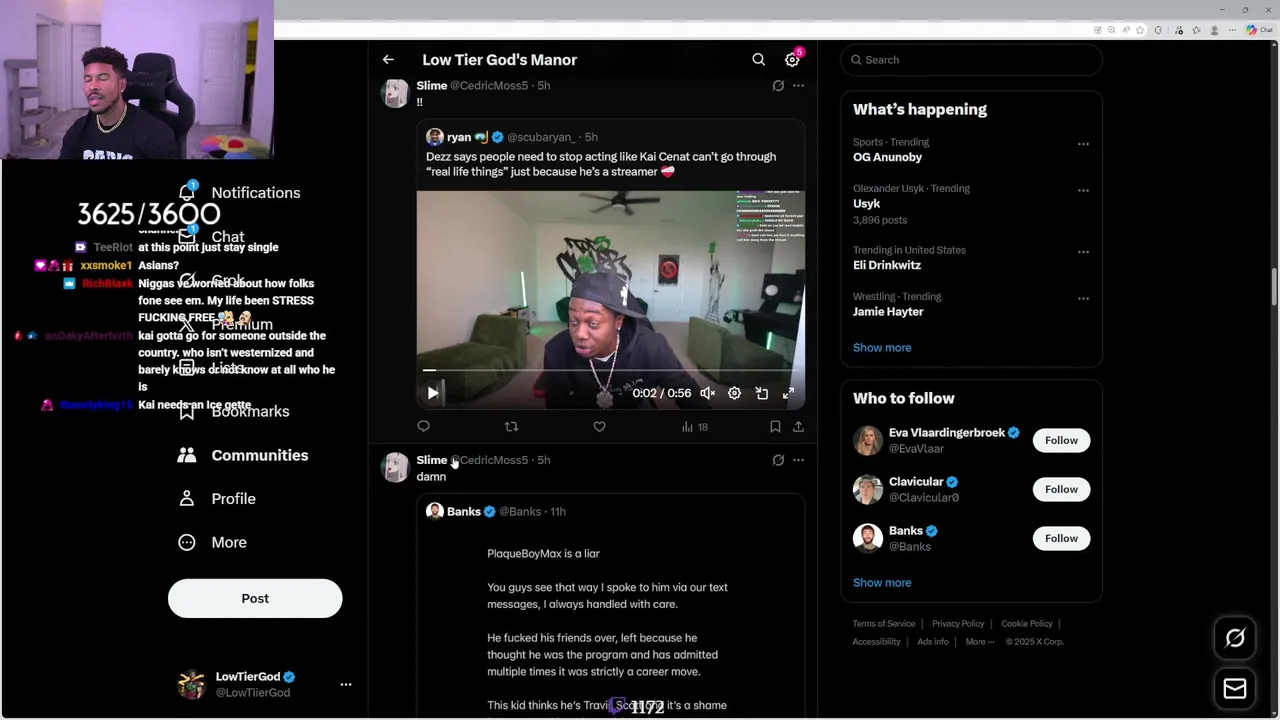Show more under What's happening
This screenshot has height=720, width=1280.
[x=882, y=348]
